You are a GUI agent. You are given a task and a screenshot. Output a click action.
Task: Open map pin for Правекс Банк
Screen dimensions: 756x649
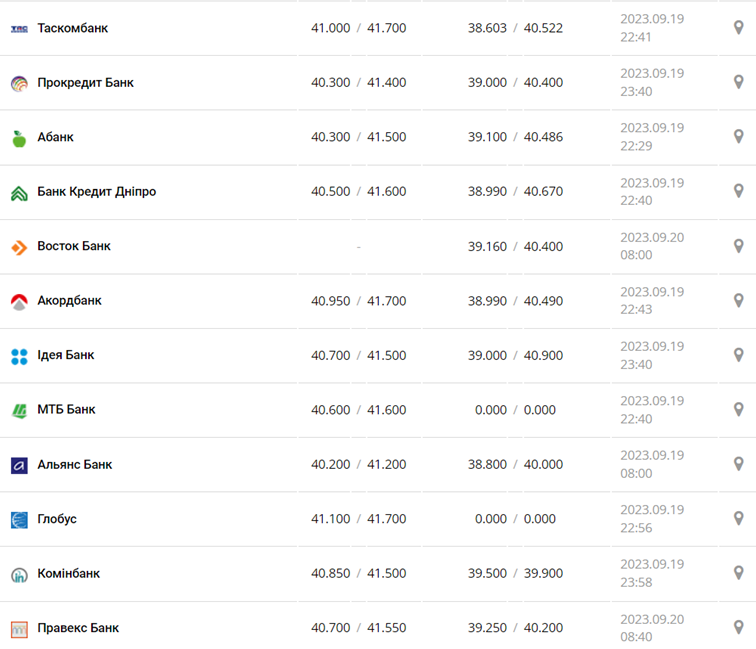739,628
